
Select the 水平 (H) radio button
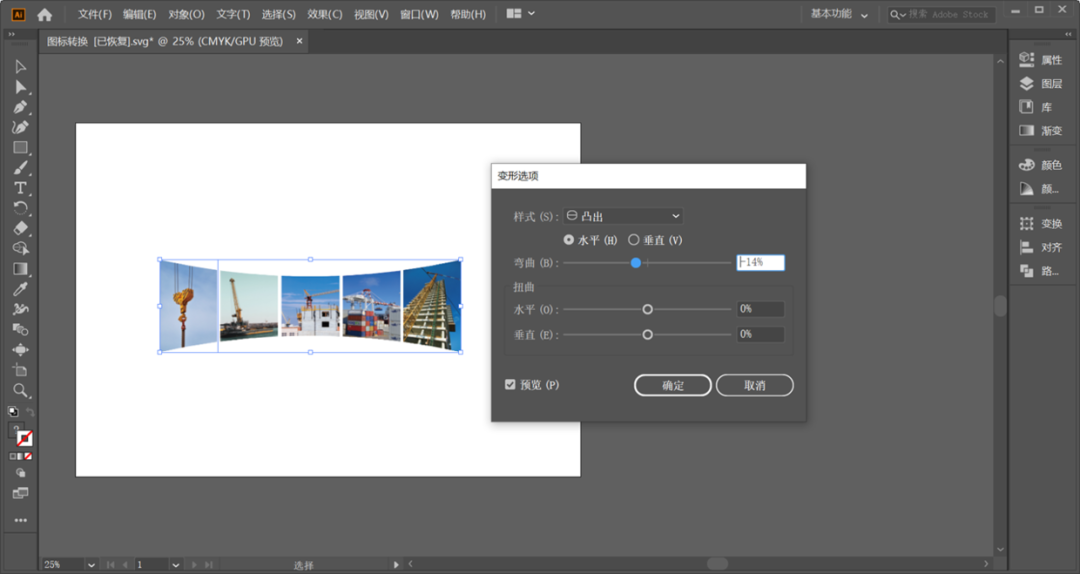[x=568, y=240]
